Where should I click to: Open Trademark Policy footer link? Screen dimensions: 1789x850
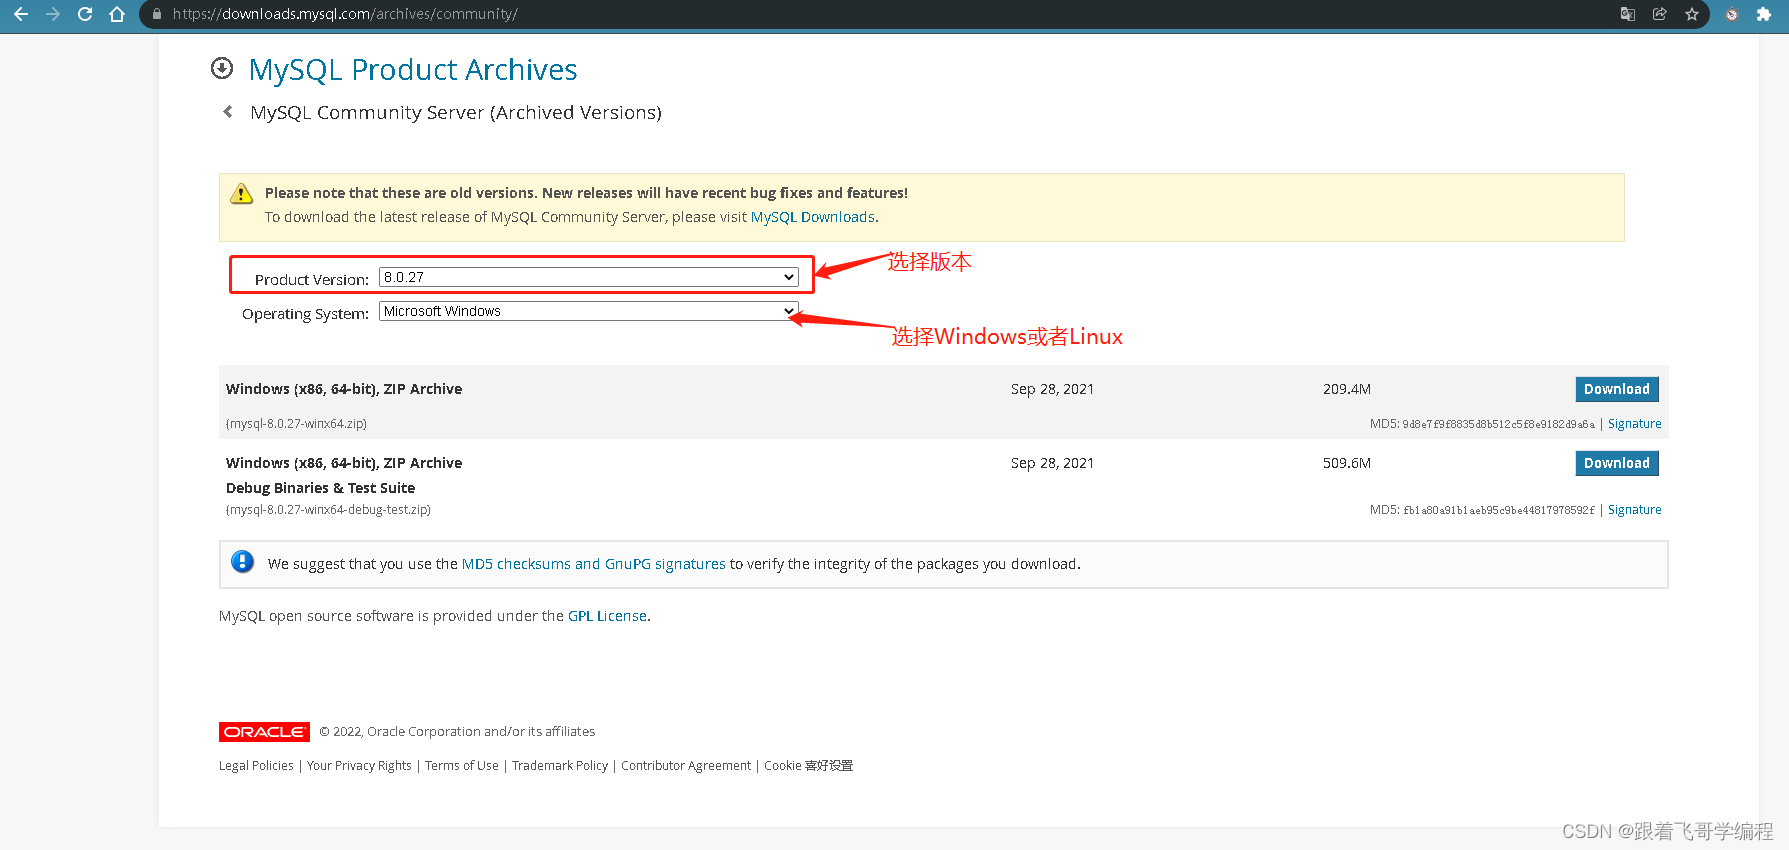[x=560, y=766]
